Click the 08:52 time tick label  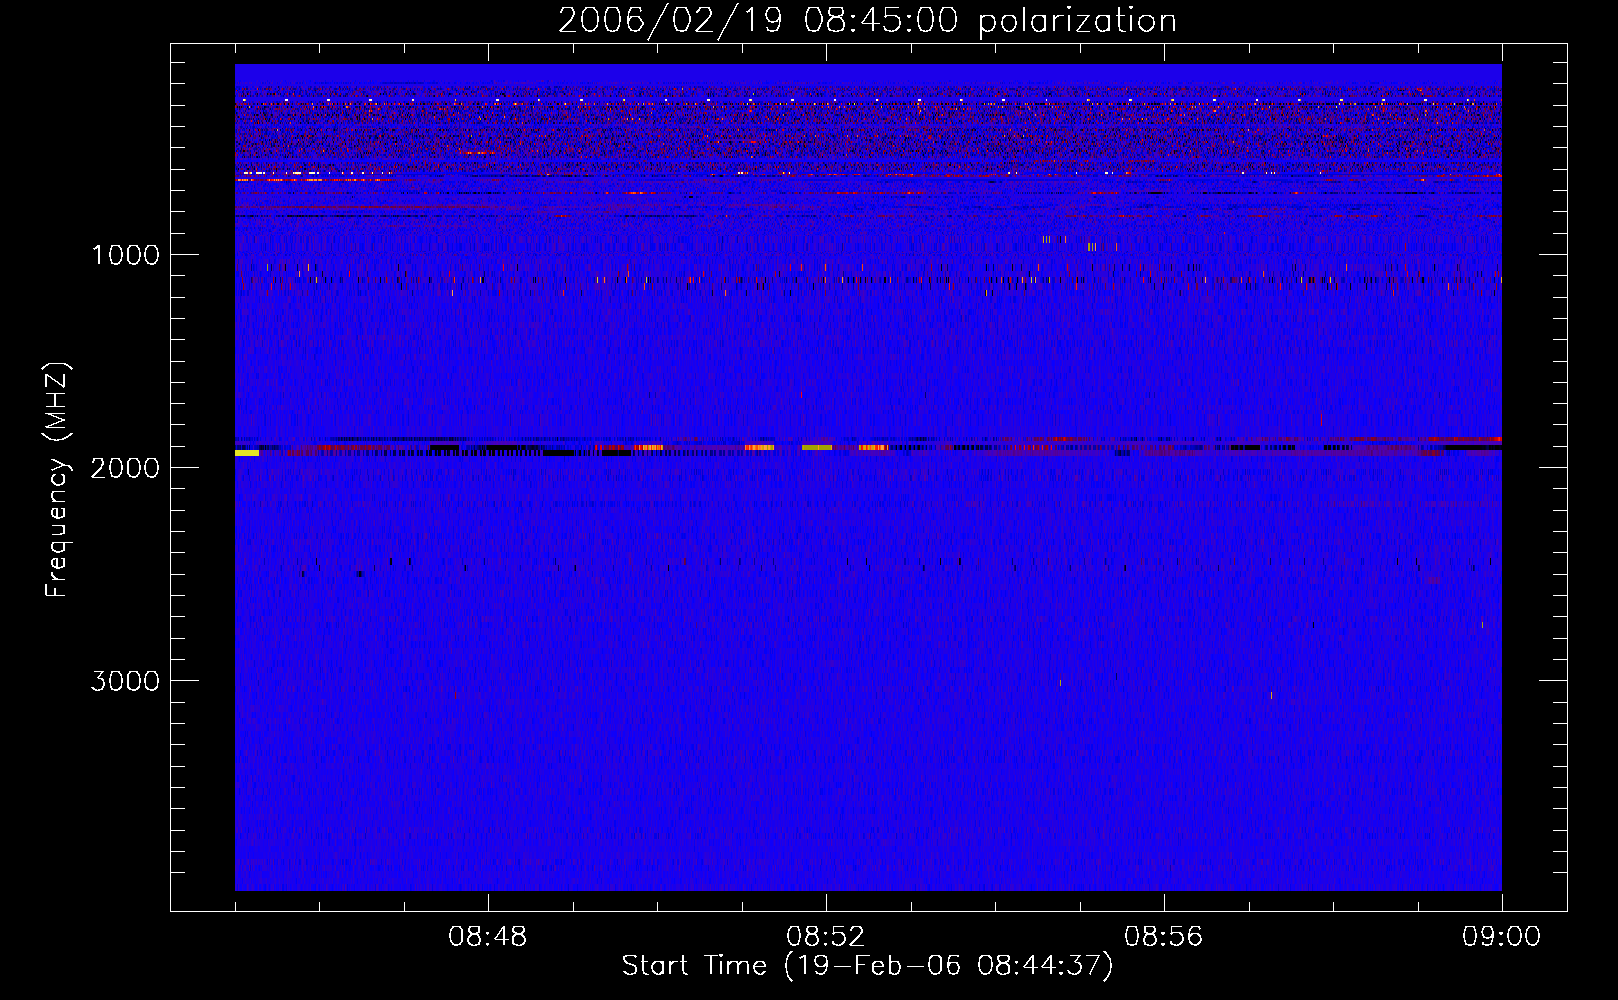[826, 937]
